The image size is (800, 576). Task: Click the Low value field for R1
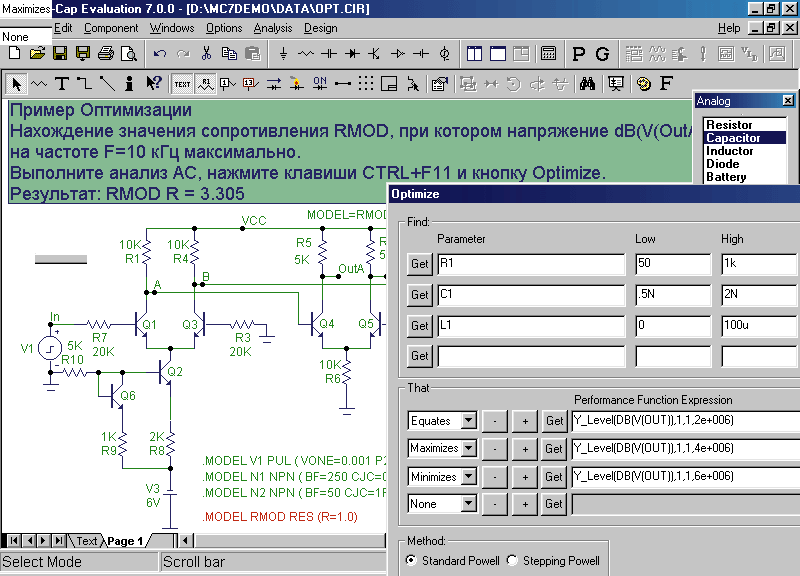tap(673, 264)
